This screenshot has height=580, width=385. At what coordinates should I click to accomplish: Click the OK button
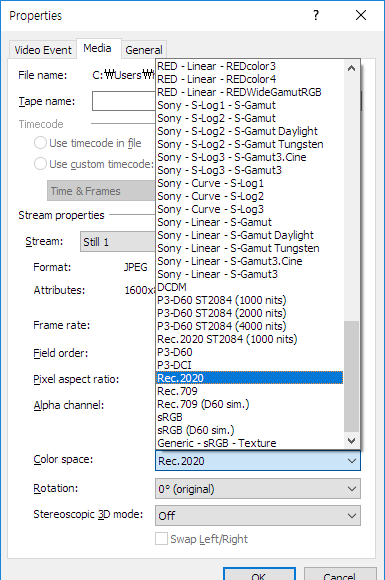coord(259,574)
